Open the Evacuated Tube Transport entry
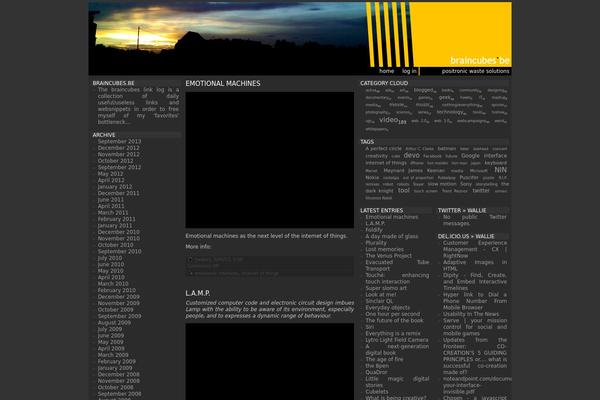Image resolution: width=600 pixels, height=400 pixels. point(397,266)
